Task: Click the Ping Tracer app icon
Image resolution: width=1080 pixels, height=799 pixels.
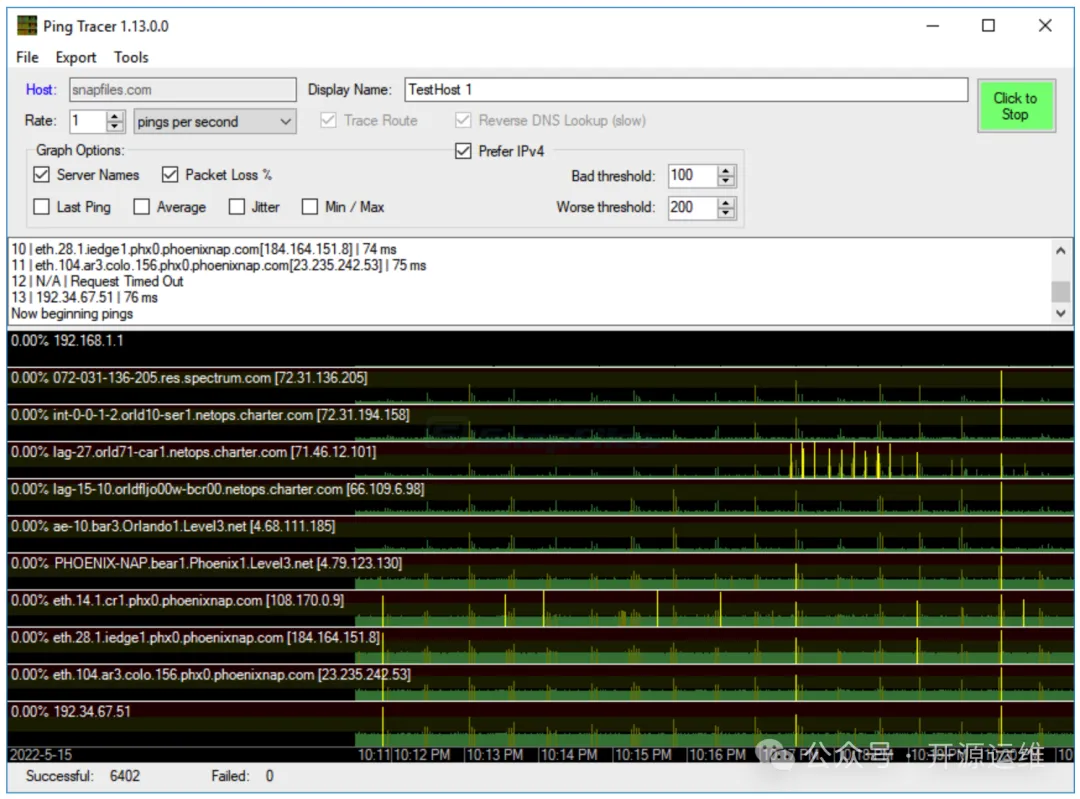Action: click(27, 26)
